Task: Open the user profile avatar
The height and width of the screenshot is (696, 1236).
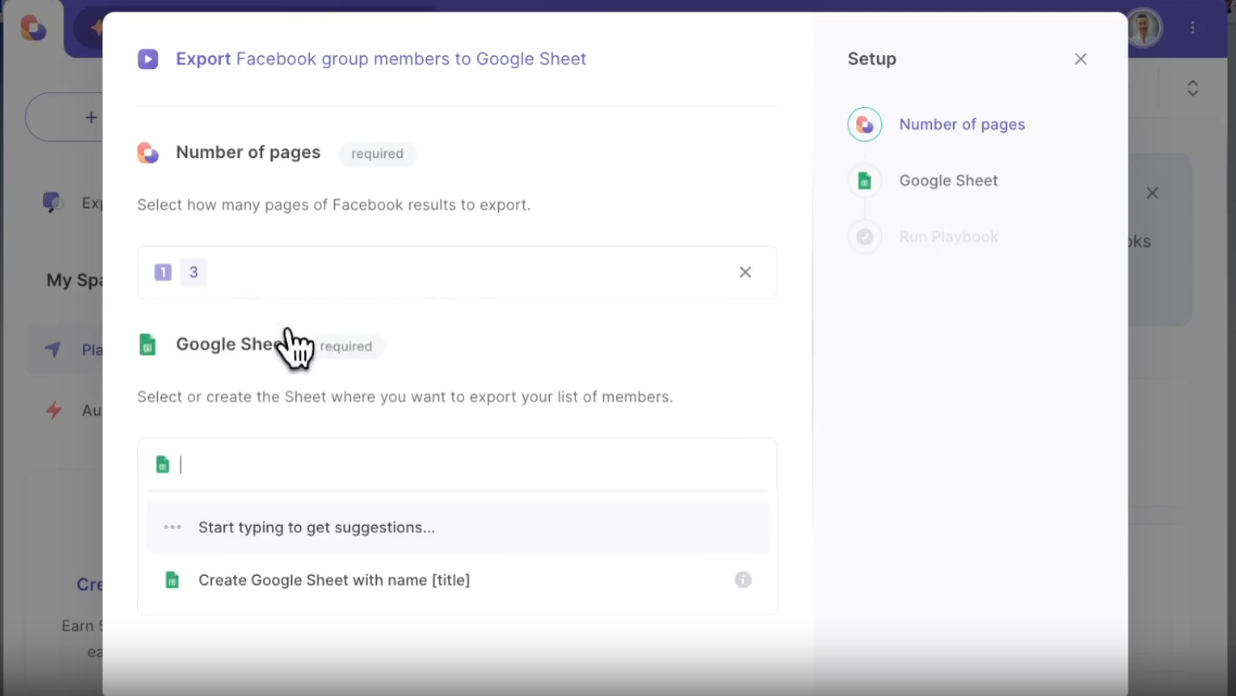Action: 1144,28
